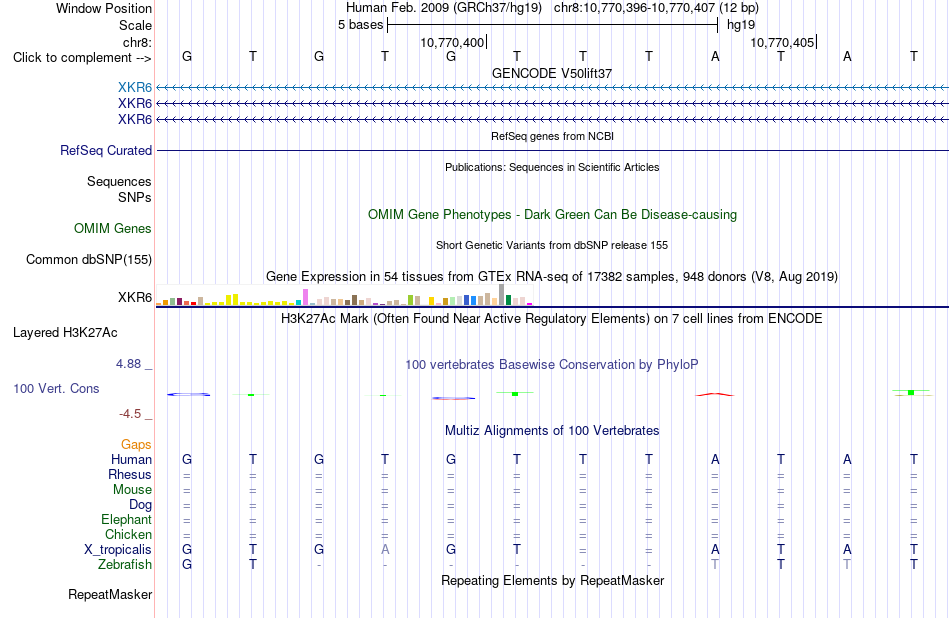
Task: Select the 'X_tropicalis' species label
Action: click(118, 550)
